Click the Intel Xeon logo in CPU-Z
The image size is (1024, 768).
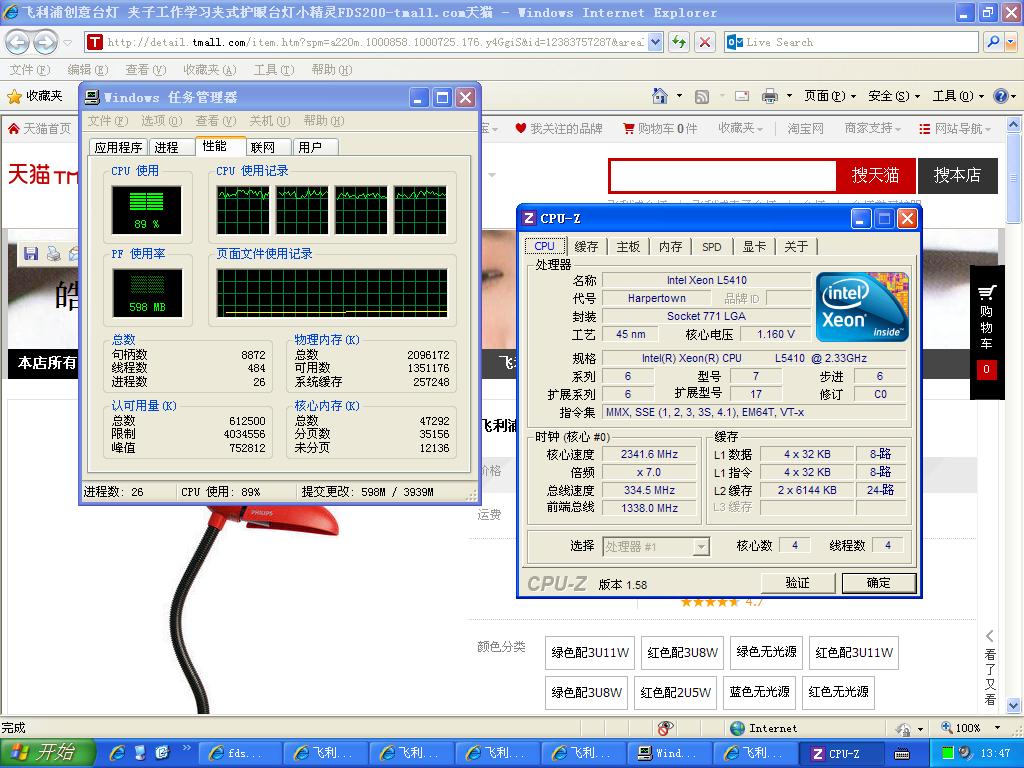click(862, 307)
